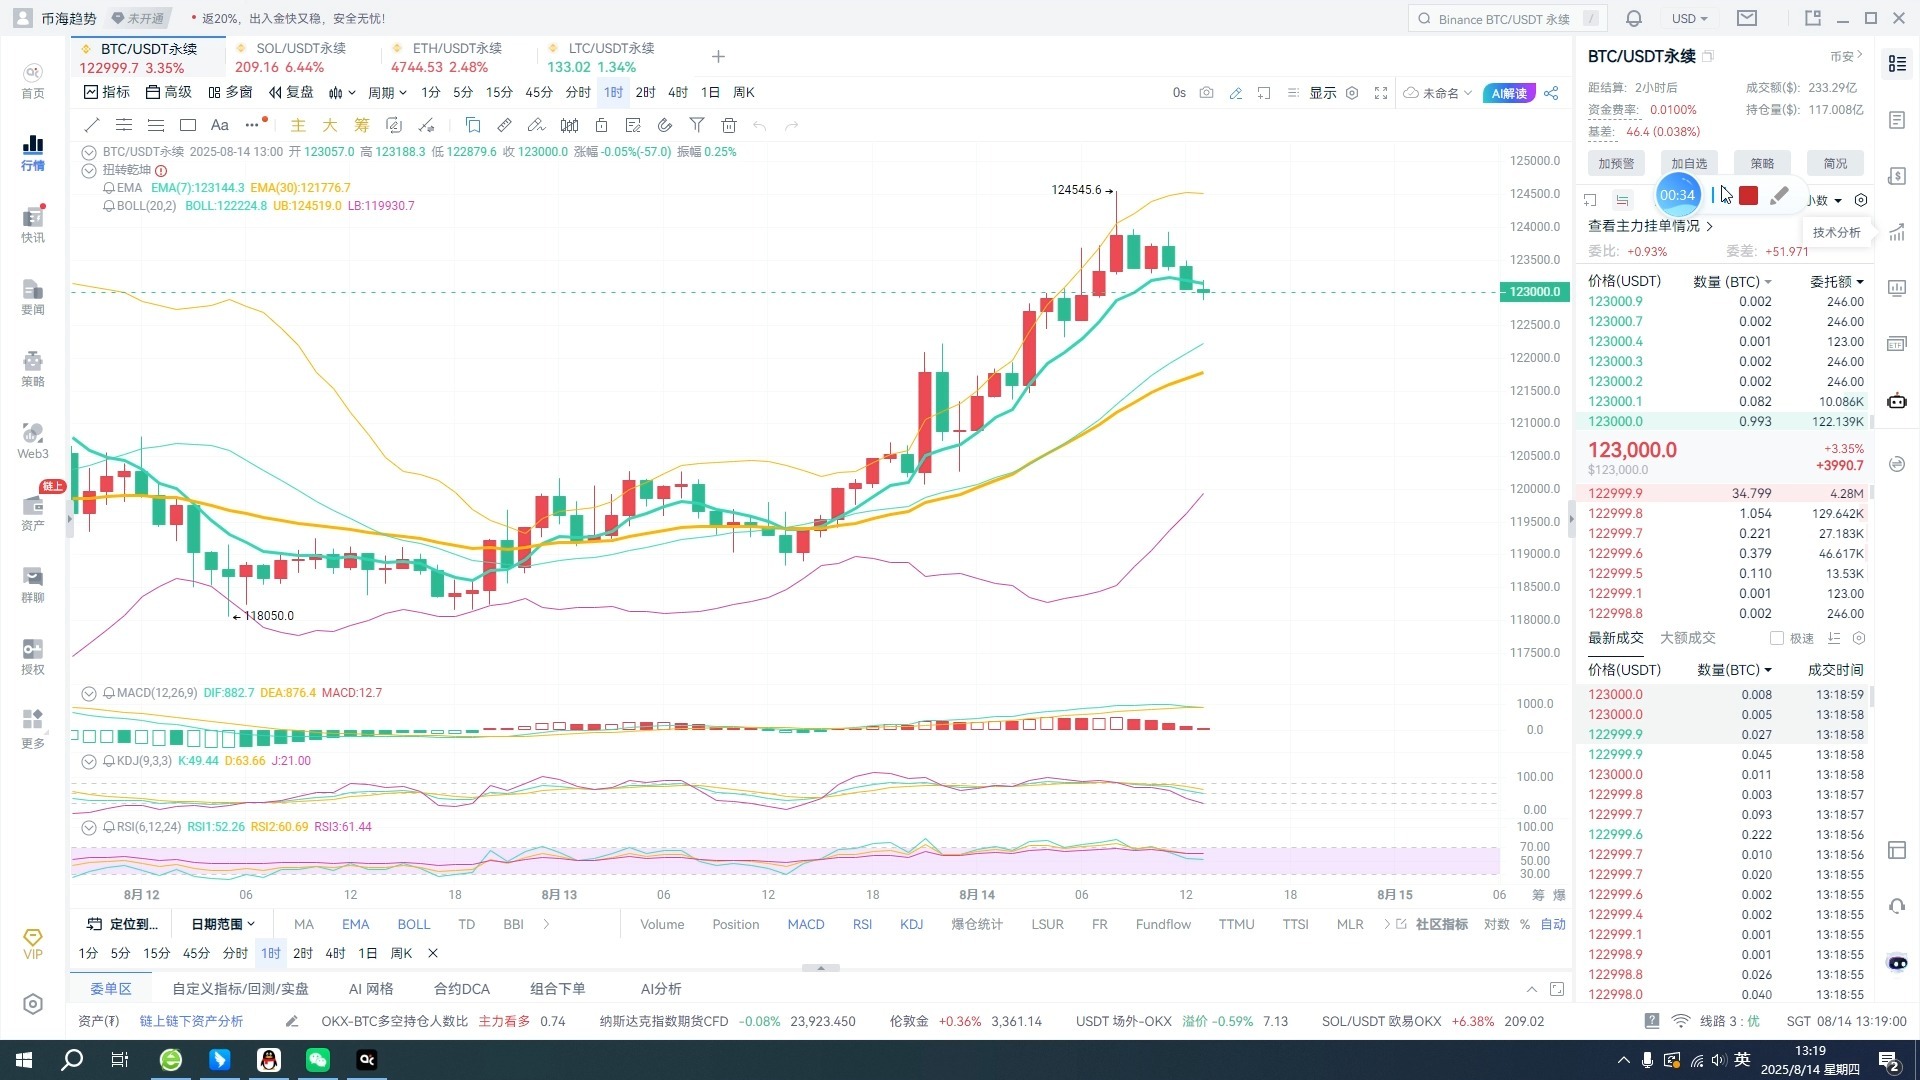Open the VIP sidebar icon

(33, 944)
